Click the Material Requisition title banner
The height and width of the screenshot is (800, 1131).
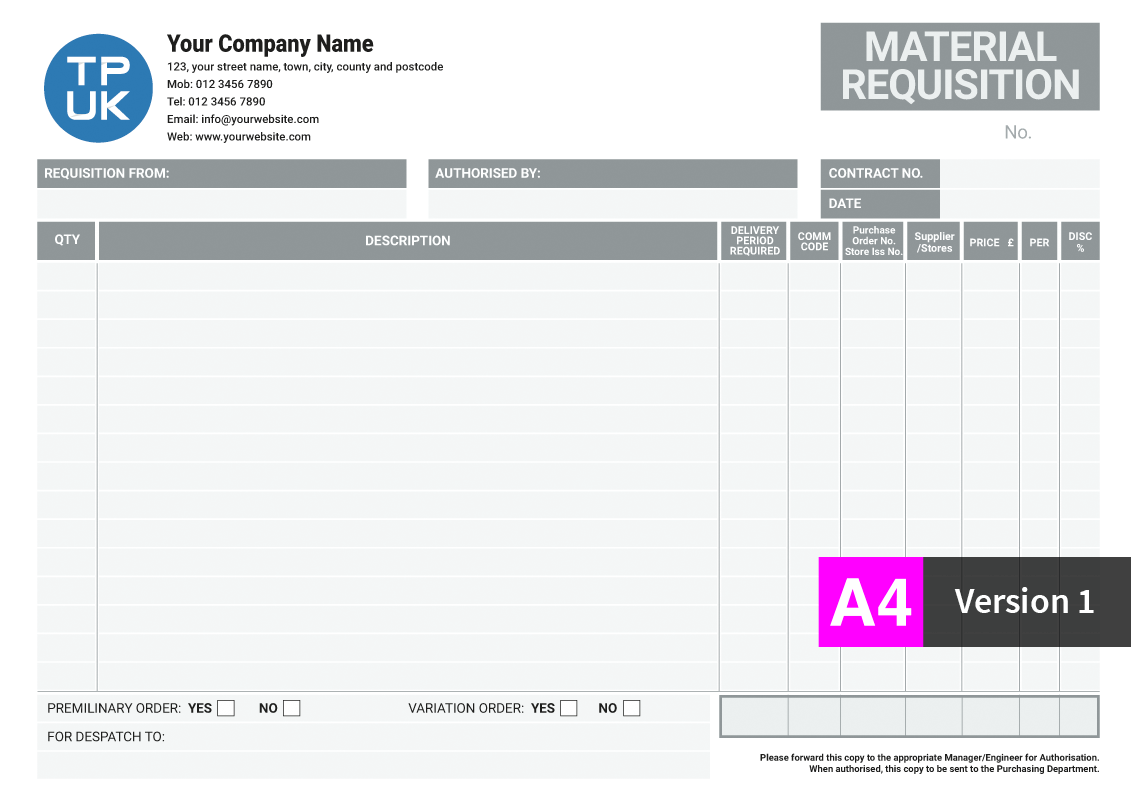coord(959,66)
